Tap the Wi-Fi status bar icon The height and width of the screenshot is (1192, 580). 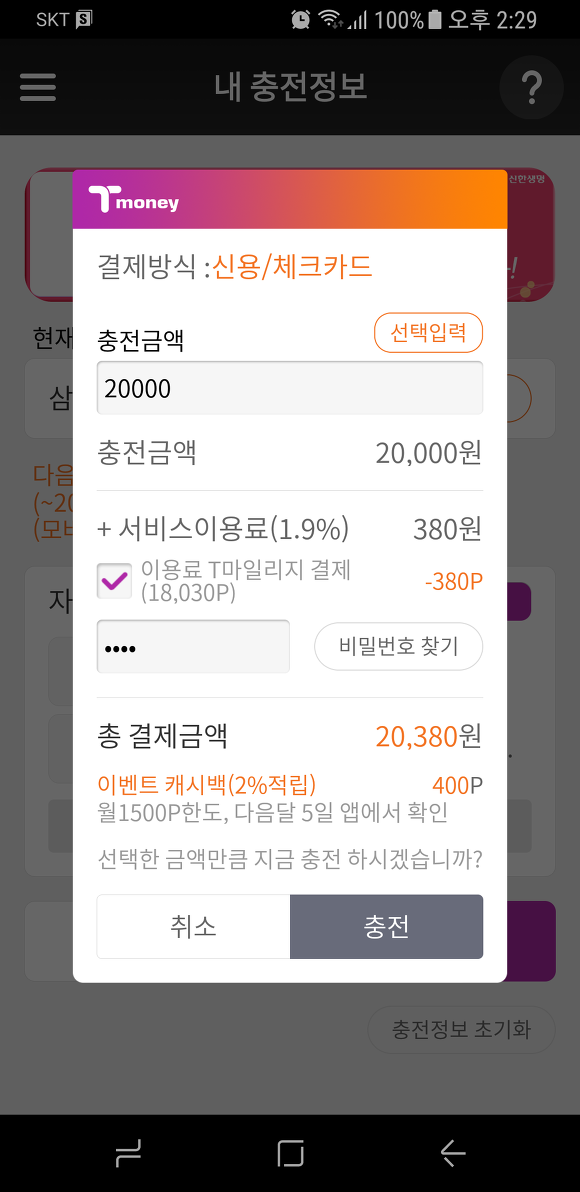pos(330,19)
